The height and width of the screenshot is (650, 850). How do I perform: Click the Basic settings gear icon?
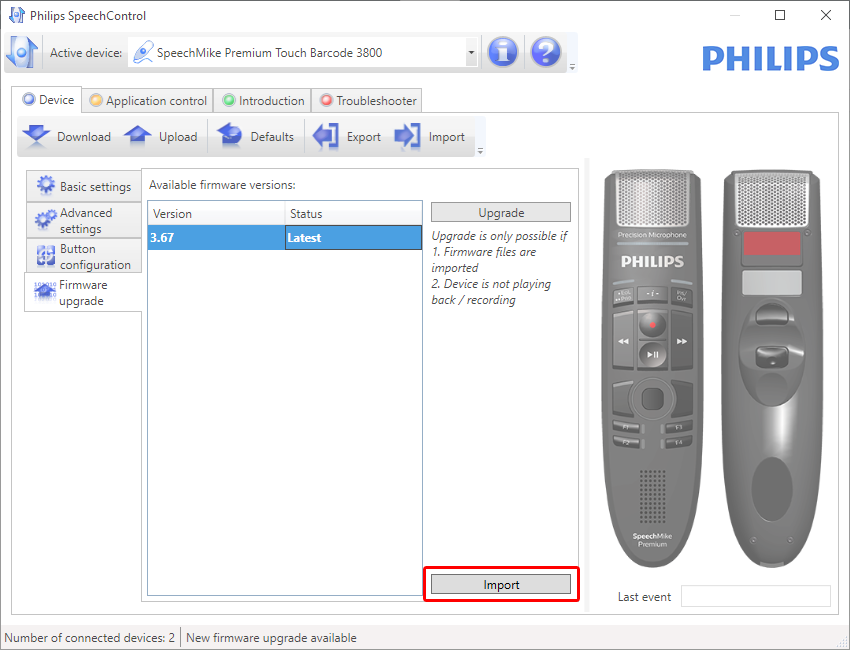(x=46, y=185)
